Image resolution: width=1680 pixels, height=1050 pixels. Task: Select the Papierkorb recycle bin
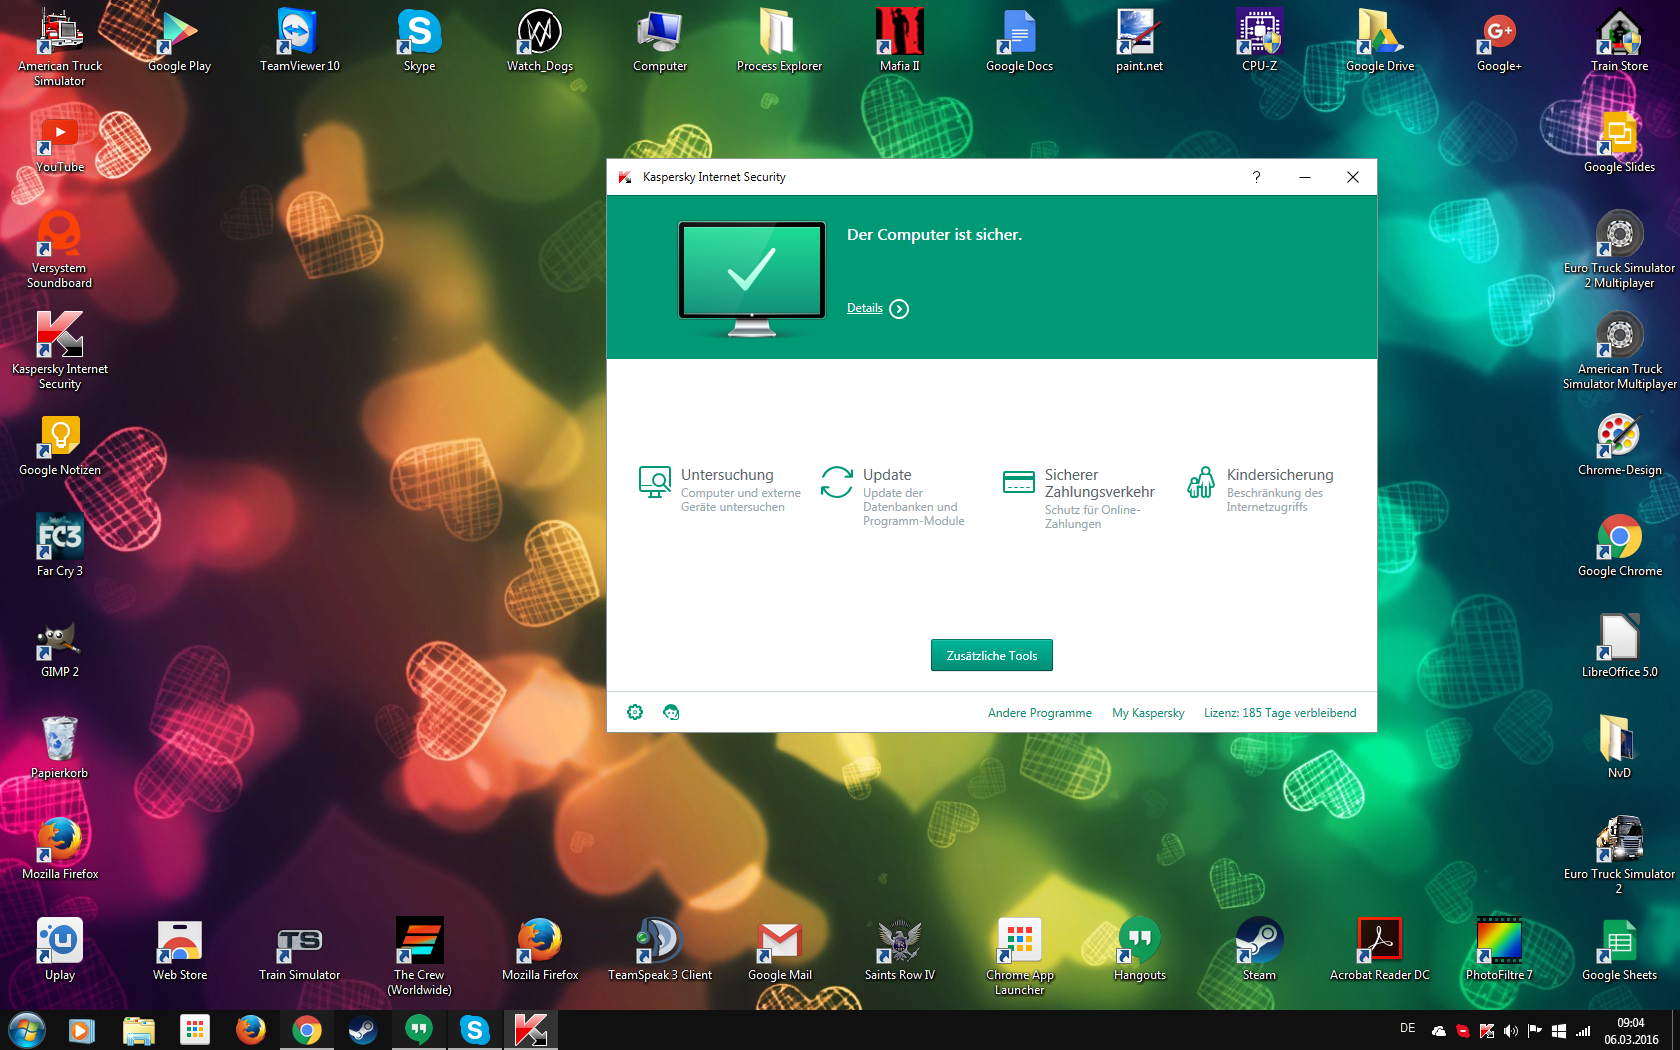[60, 747]
